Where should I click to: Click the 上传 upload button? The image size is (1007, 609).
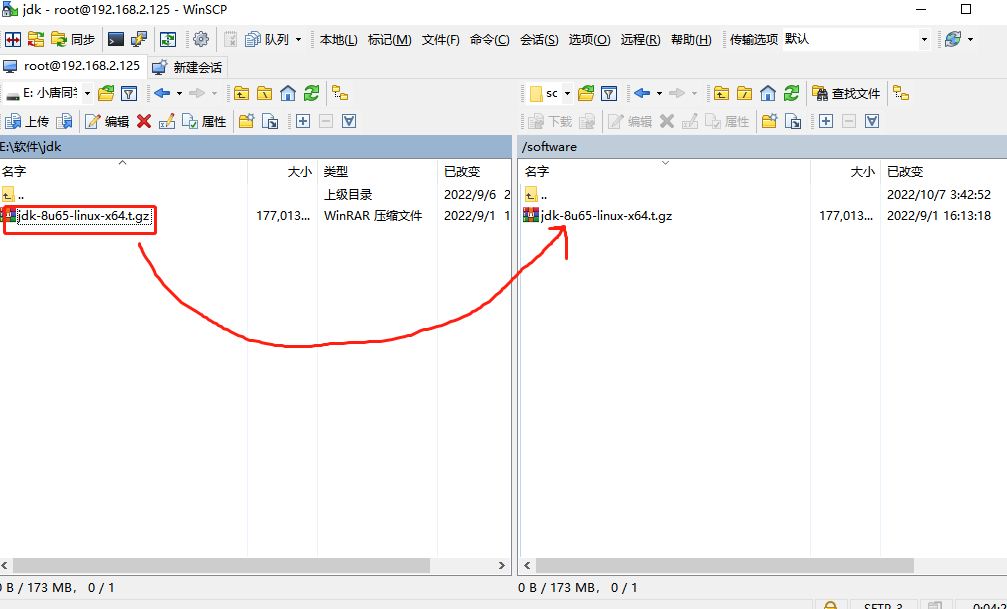27,121
